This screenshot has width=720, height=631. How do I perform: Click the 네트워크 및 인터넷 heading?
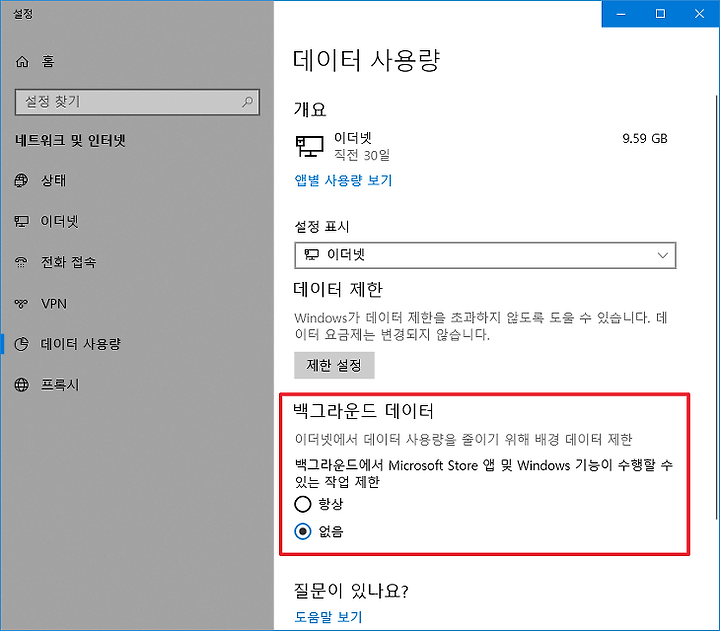click(70, 141)
